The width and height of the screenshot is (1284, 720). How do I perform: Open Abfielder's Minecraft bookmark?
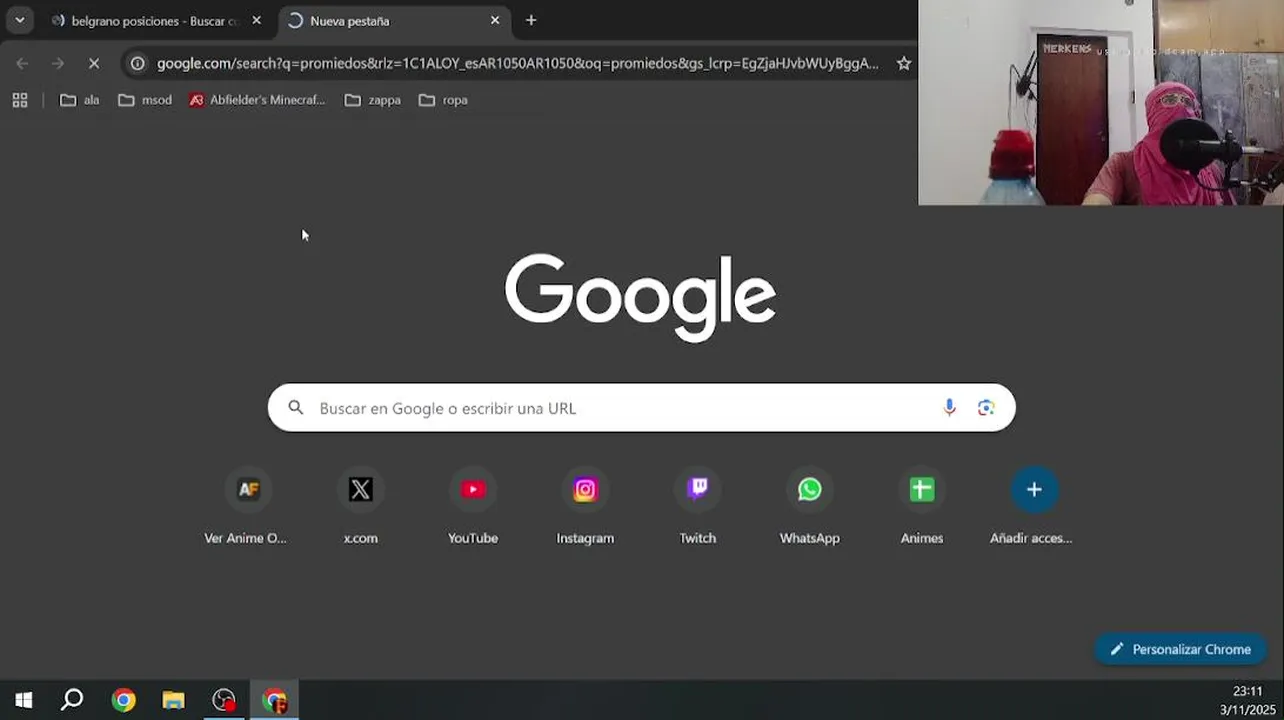tap(257, 100)
